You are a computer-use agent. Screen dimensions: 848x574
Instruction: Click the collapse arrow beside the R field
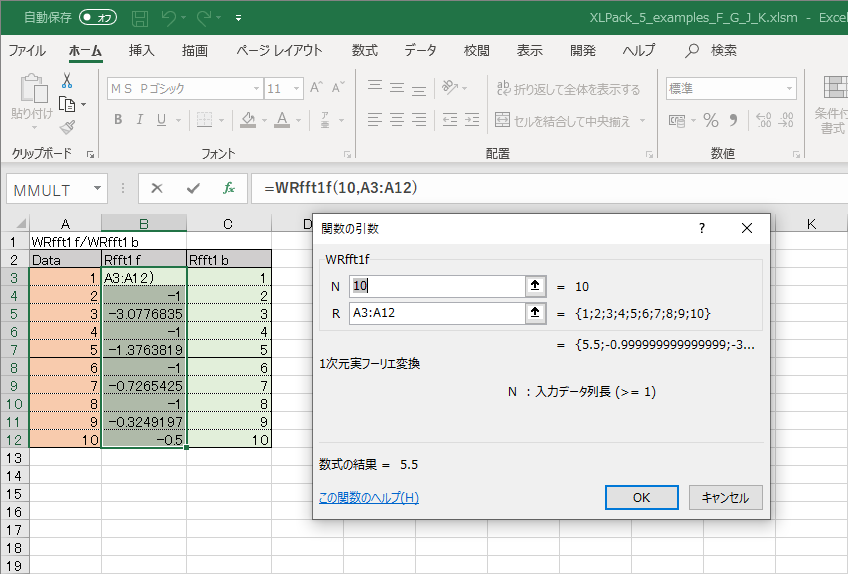(535, 314)
